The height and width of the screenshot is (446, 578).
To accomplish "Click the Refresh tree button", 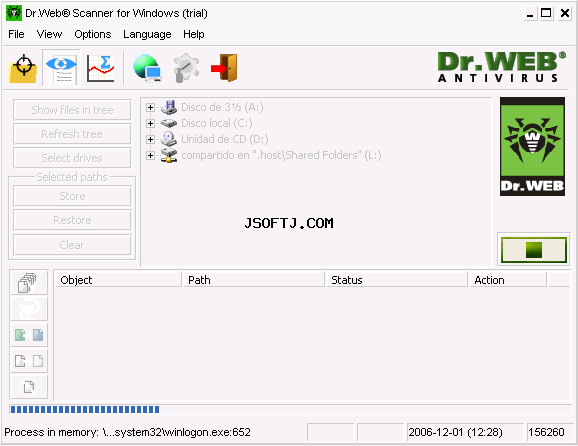I will coord(72,134).
